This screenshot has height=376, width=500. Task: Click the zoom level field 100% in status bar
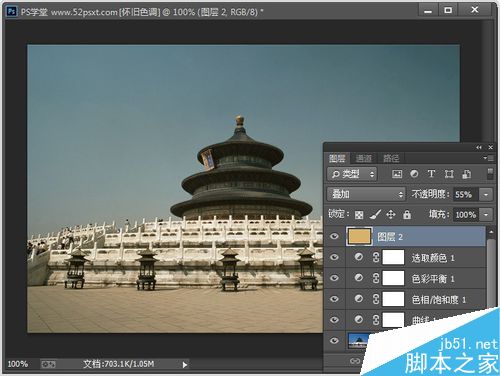[18, 364]
